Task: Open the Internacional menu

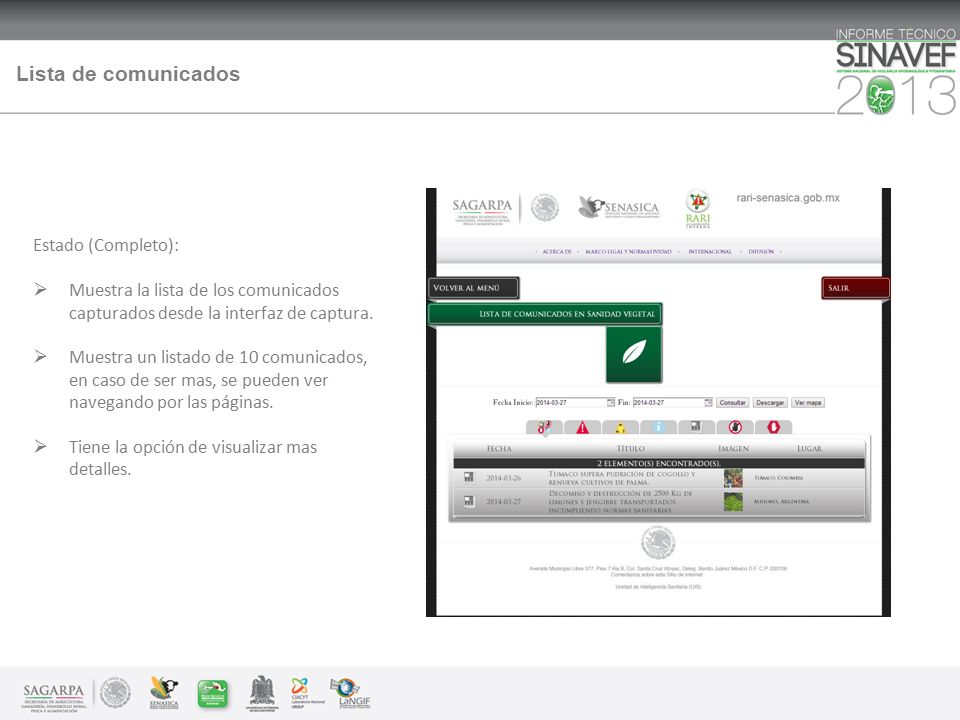Action: [710, 252]
